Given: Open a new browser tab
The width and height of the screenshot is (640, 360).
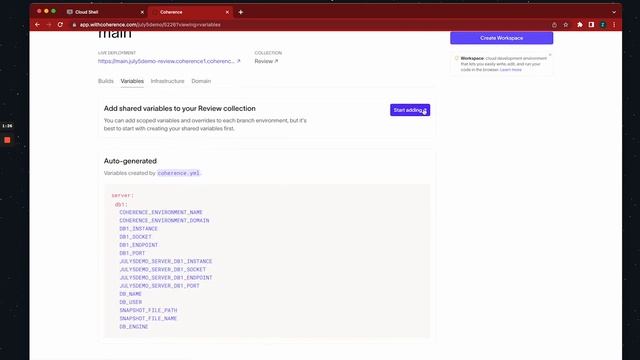Looking at the screenshot, I should click(x=241, y=12).
